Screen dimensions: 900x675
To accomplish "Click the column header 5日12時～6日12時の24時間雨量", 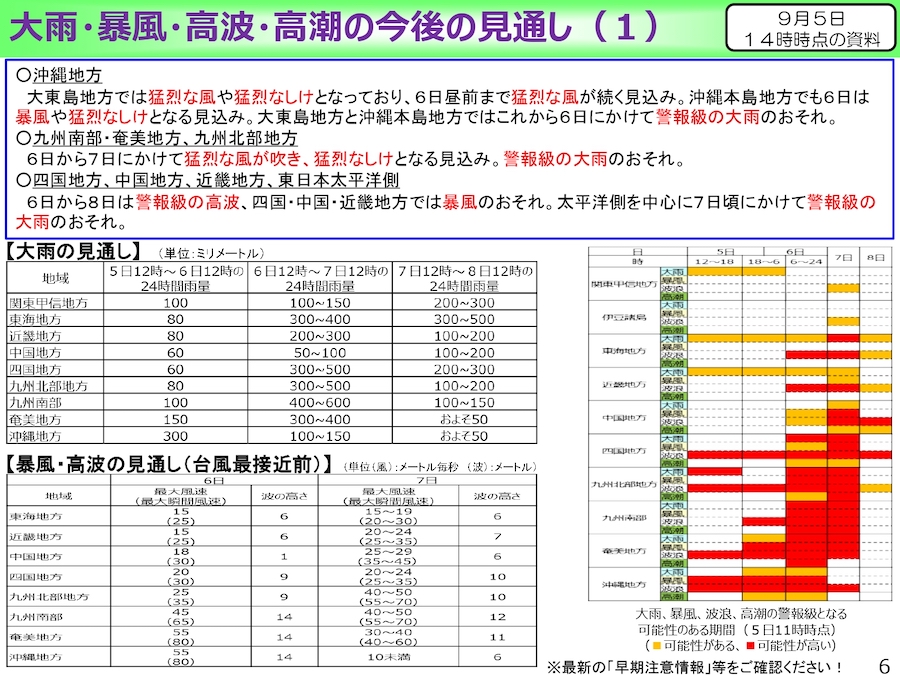I will (x=176, y=278).
